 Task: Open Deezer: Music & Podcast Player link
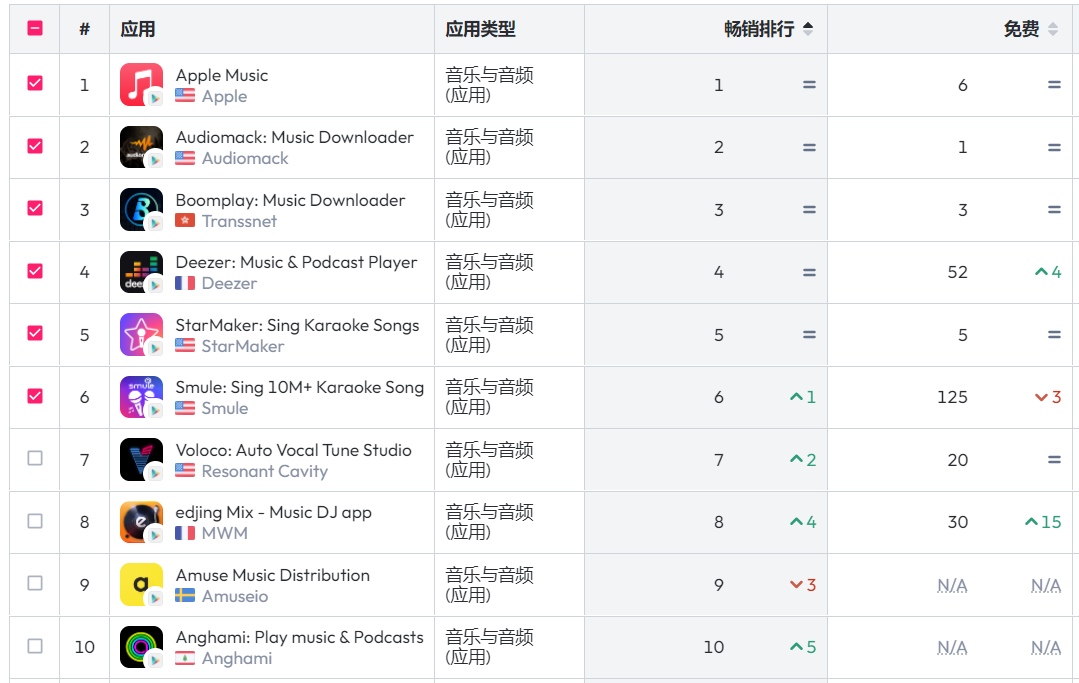click(x=297, y=262)
